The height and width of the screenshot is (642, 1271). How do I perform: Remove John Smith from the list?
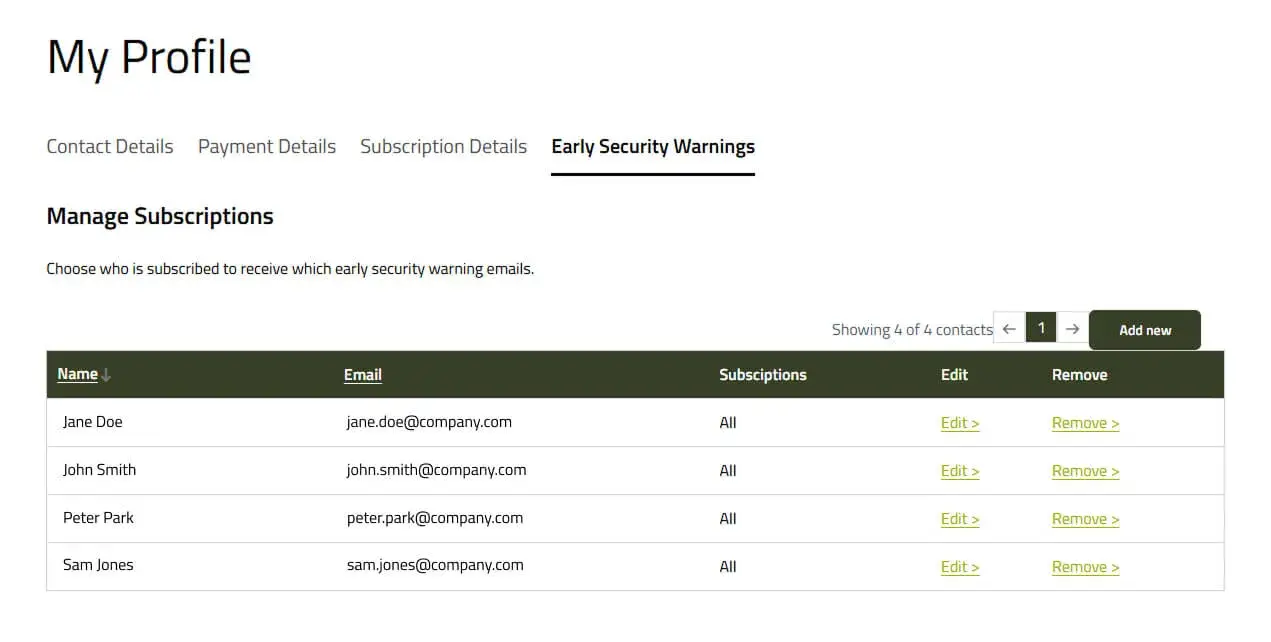1085,471
